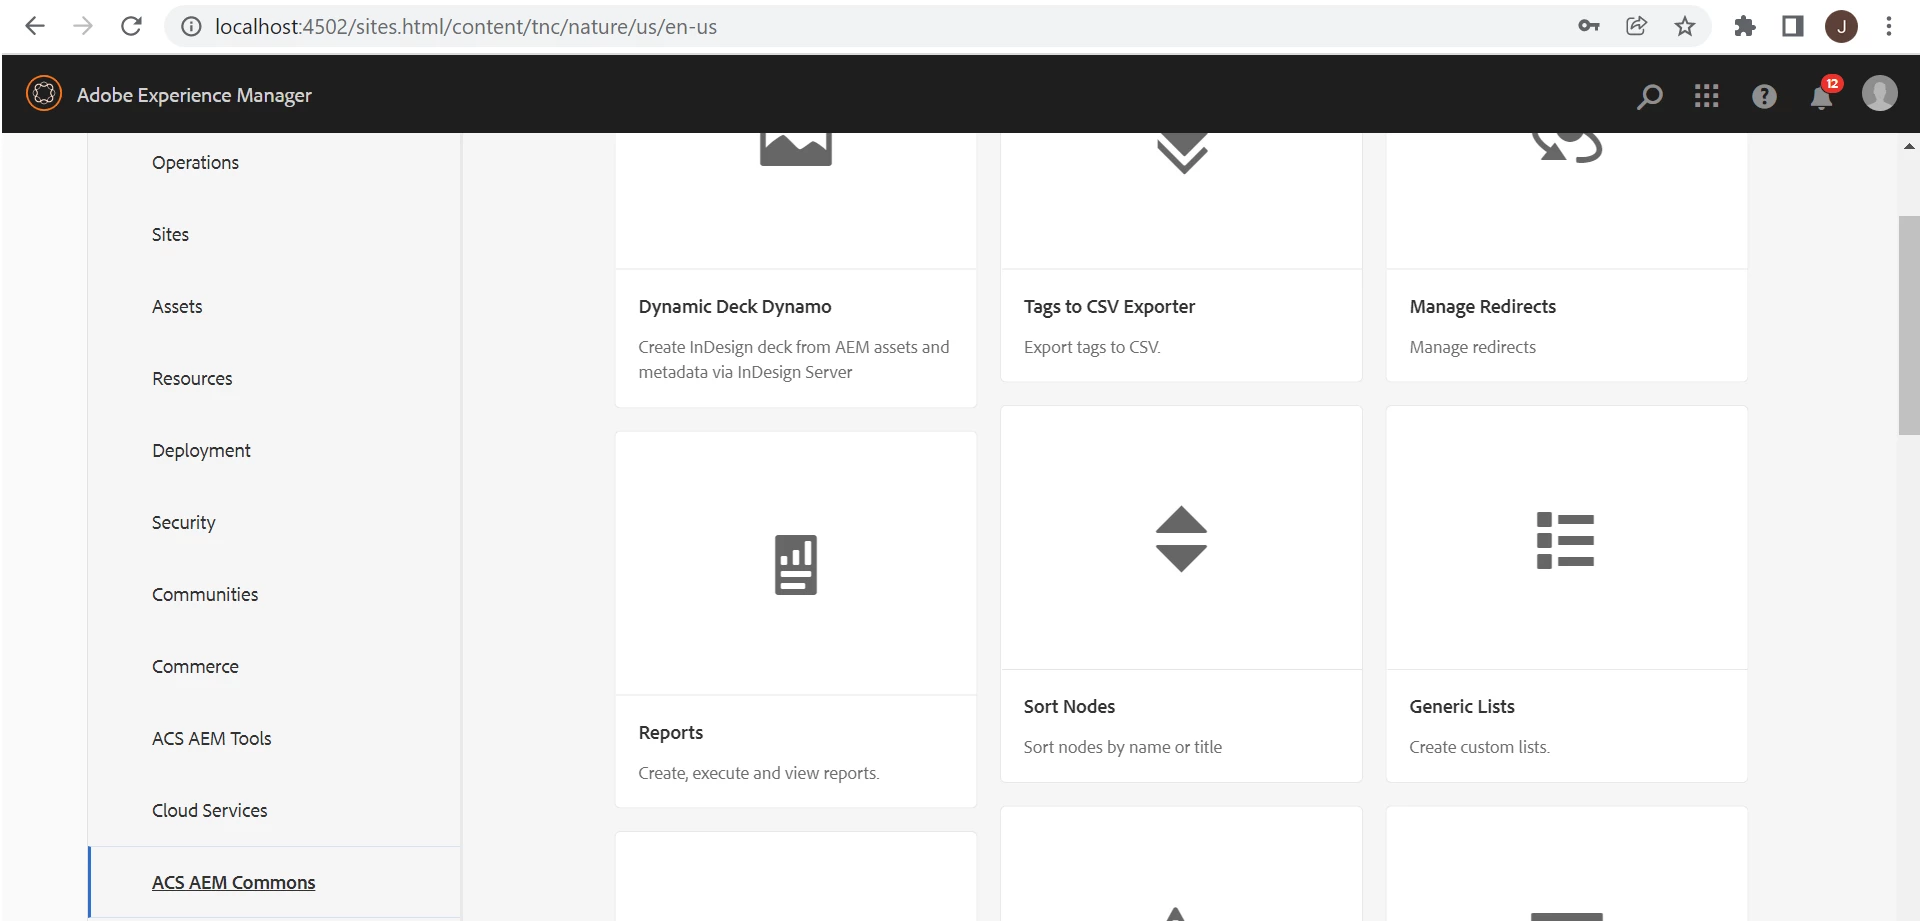Open the Reports title link
The height and width of the screenshot is (921, 1920).
[671, 733]
